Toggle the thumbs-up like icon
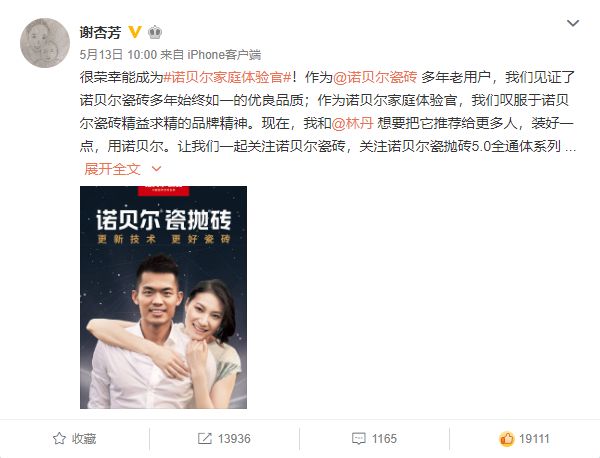The height and width of the screenshot is (458, 600). coord(506,438)
